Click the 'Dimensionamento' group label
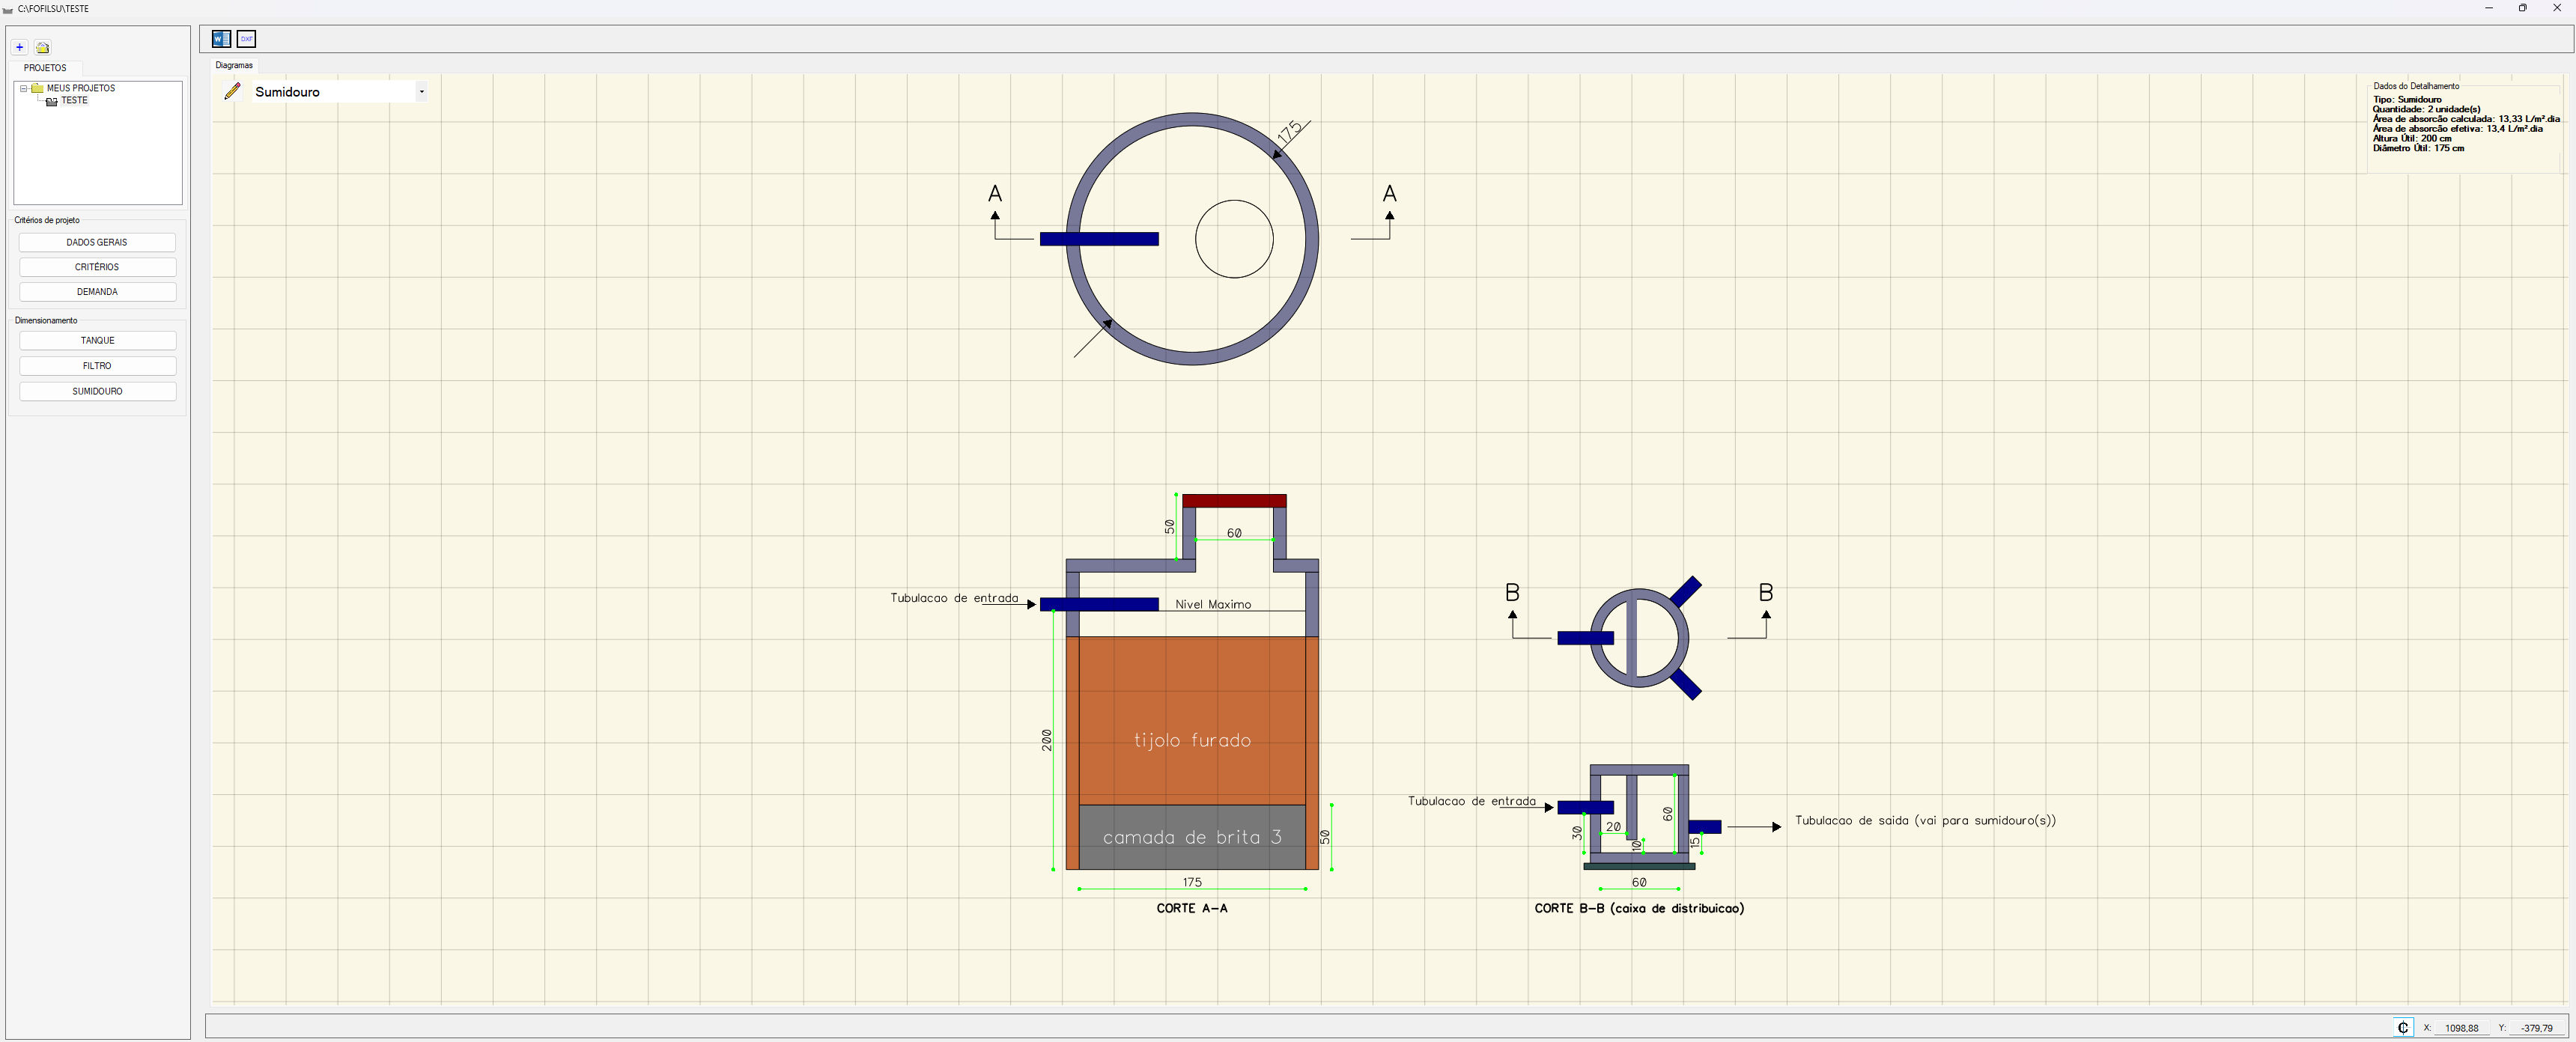 (46, 320)
